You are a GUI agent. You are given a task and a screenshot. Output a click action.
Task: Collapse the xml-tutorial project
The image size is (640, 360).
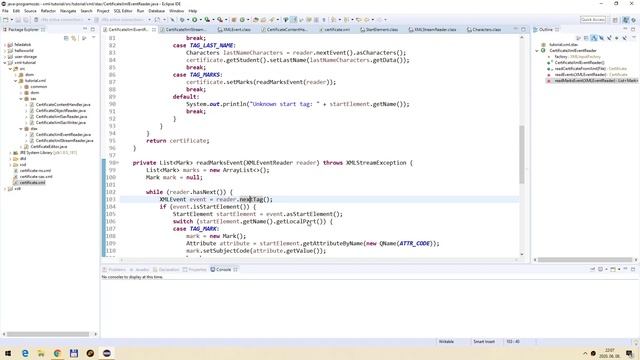tap(5, 63)
